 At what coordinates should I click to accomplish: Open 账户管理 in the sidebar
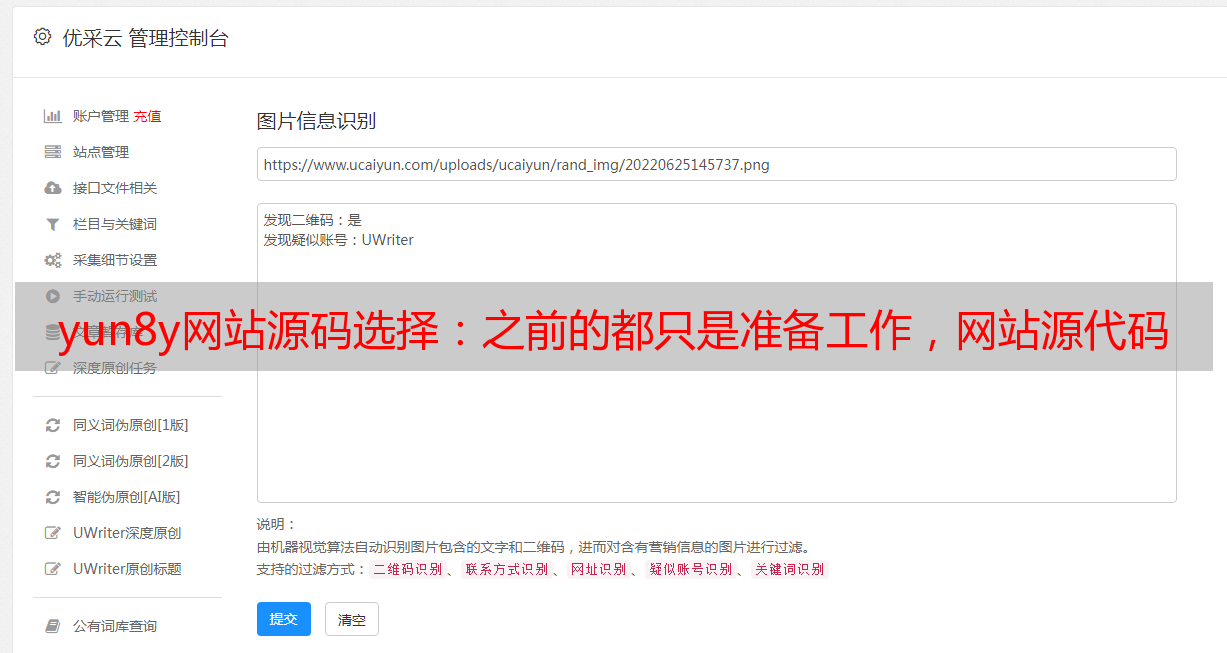[101, 116]
